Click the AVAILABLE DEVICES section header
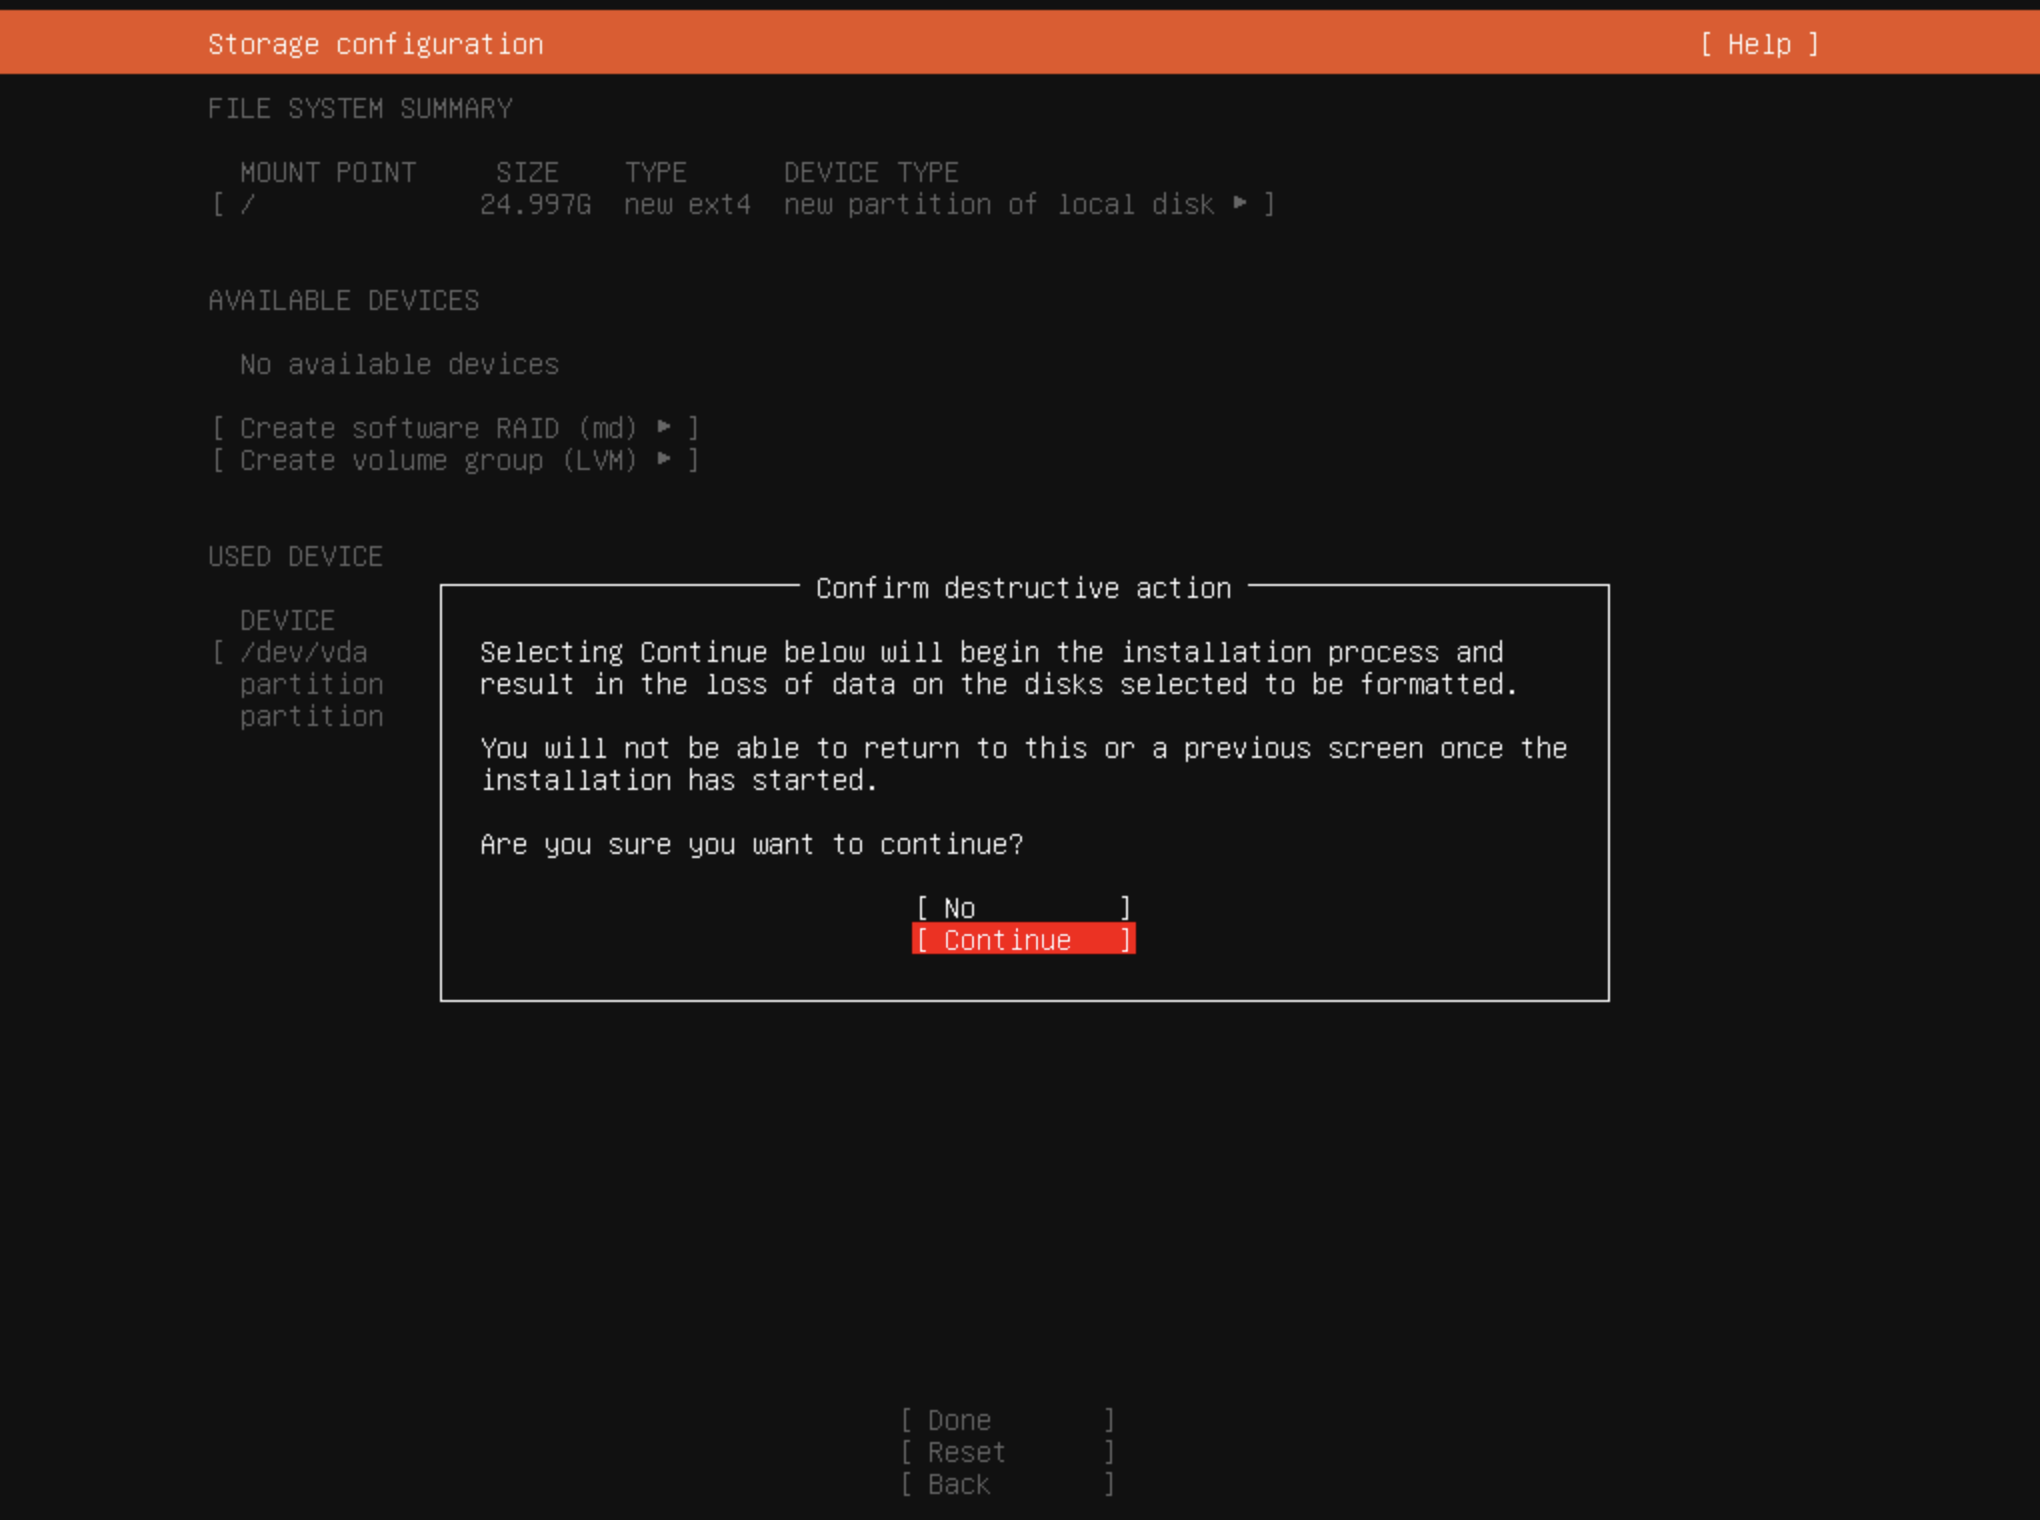The height and width of the screenshot is (1520, 2040). click(x=343, y=300)
